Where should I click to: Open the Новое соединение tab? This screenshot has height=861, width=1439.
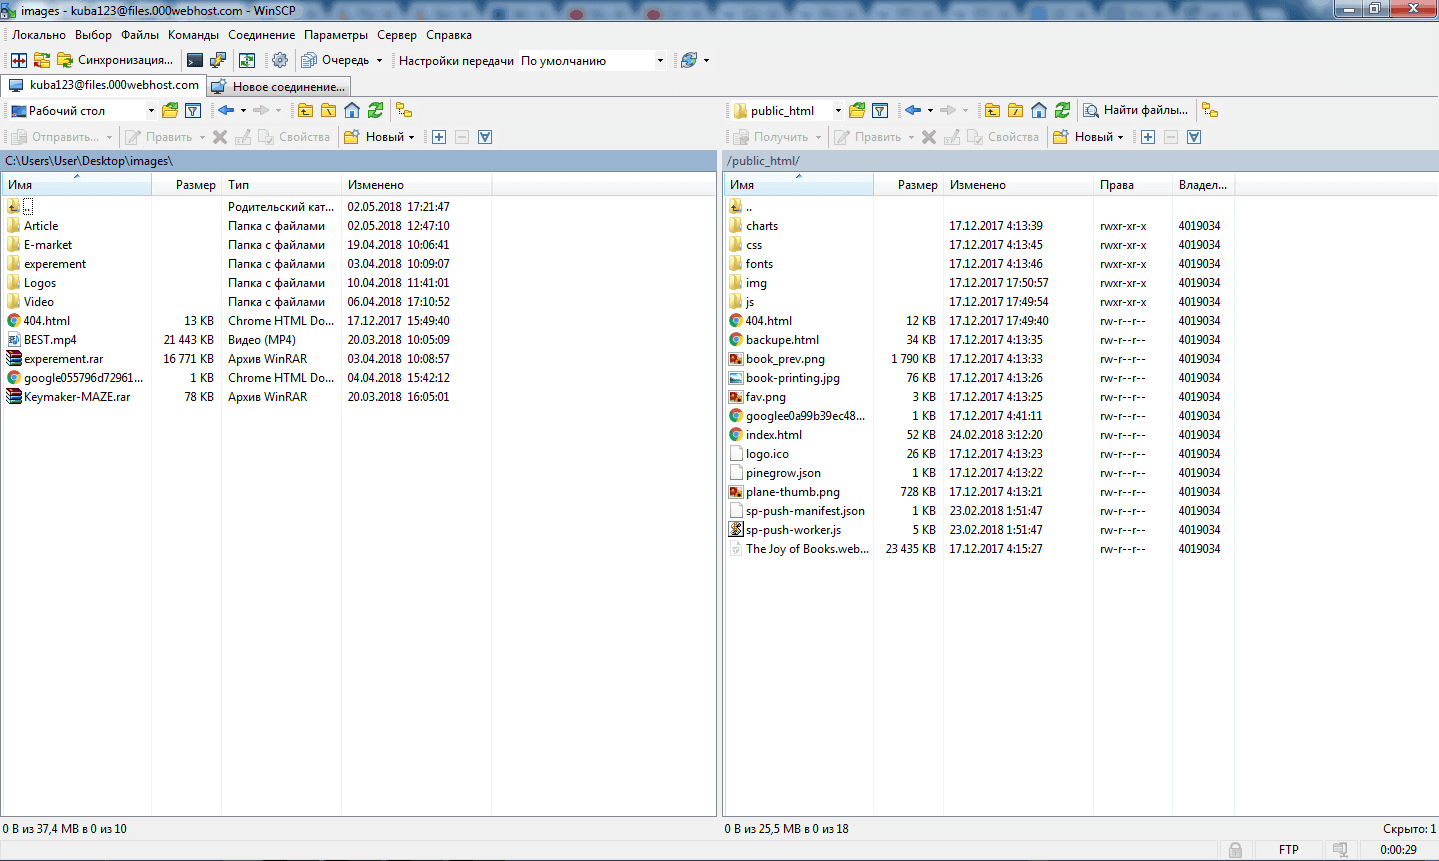click(279, 86)
